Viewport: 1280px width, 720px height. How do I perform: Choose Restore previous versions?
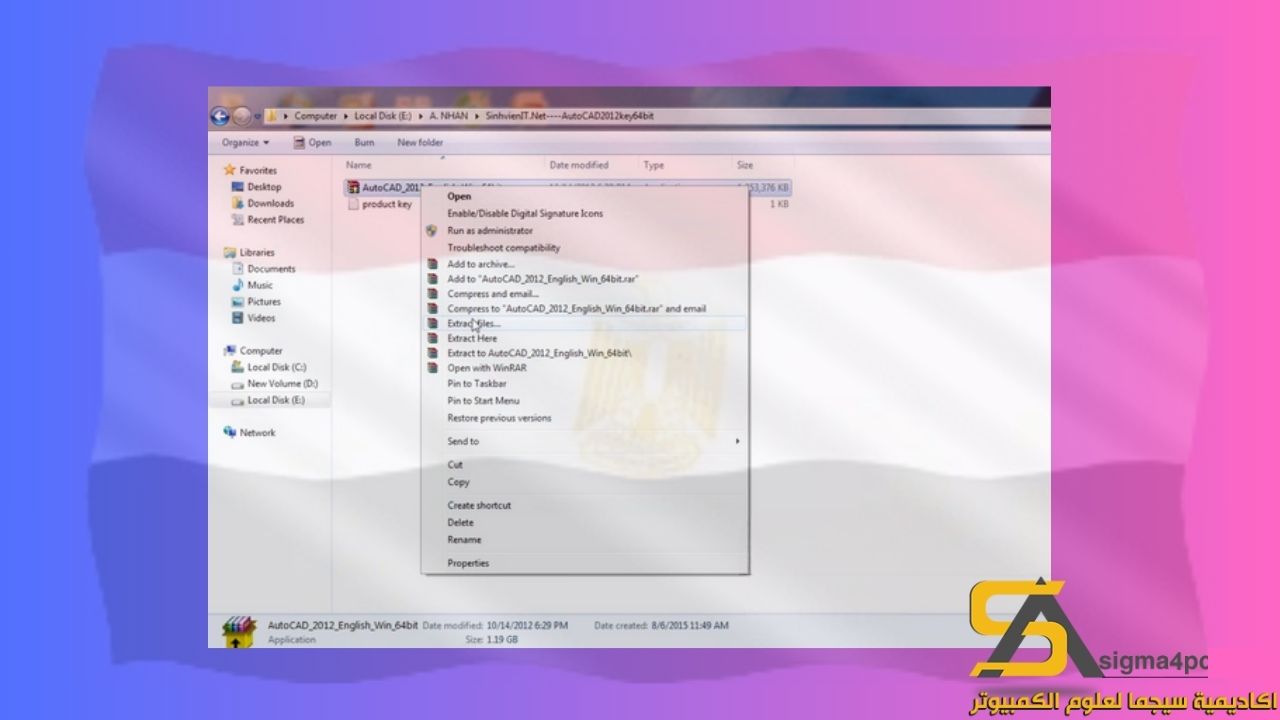click(499, 418)
